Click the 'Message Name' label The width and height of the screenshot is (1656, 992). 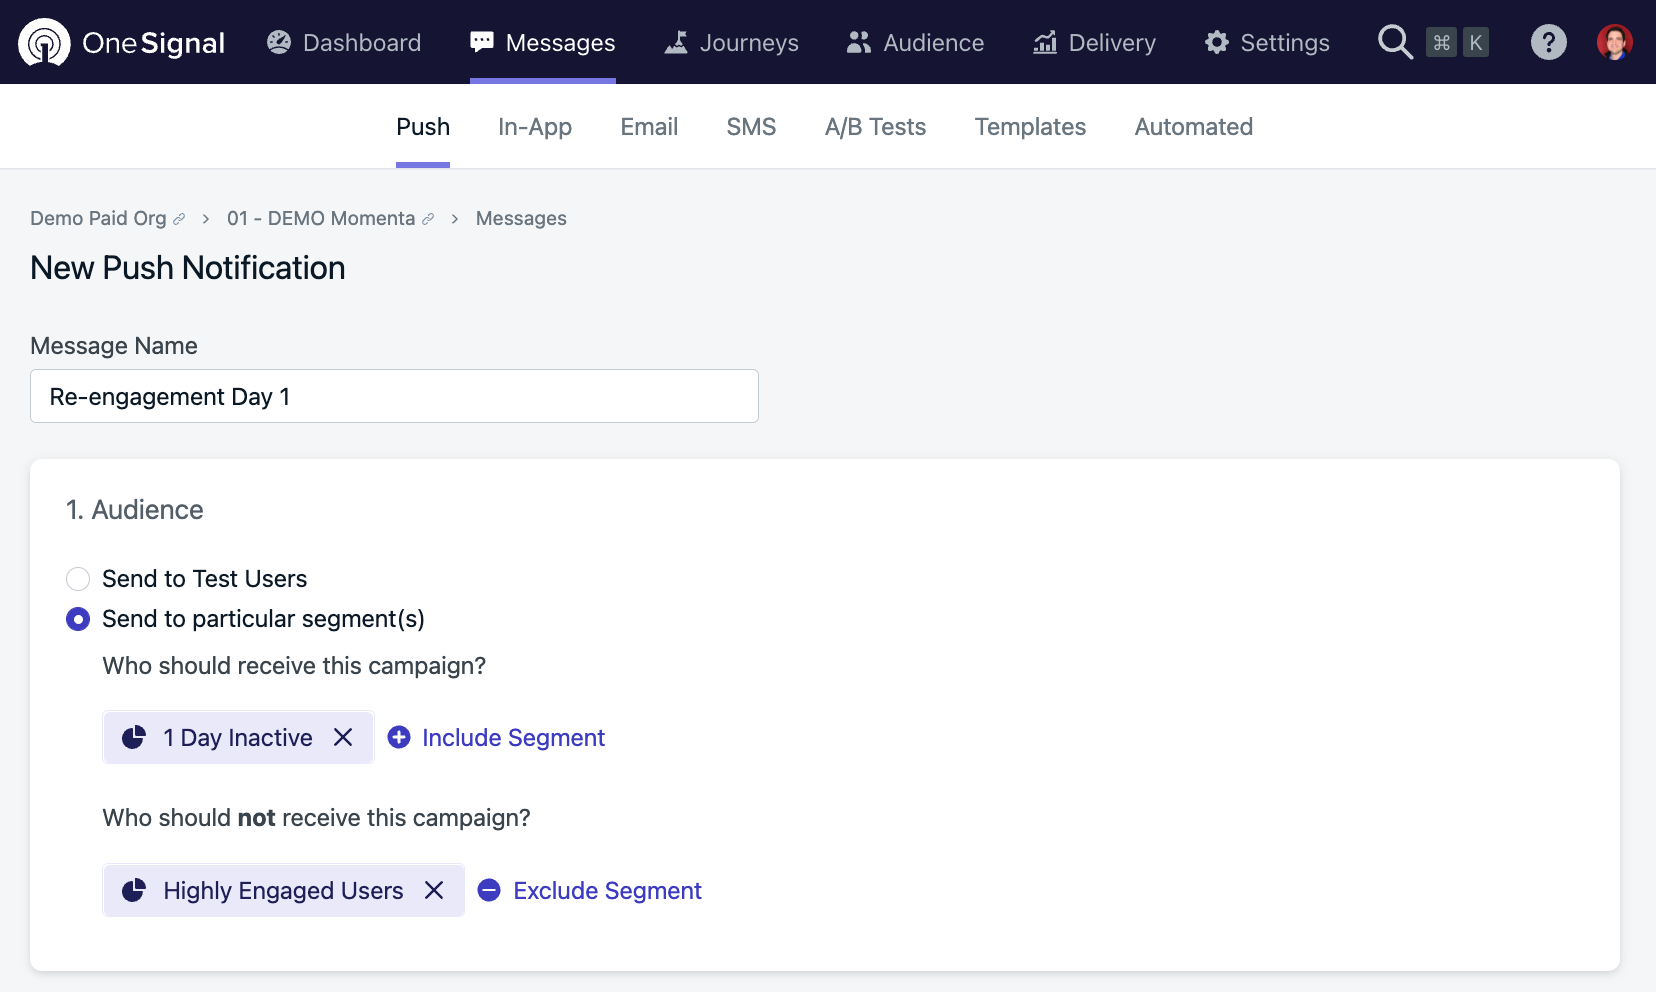click(114, 346)
